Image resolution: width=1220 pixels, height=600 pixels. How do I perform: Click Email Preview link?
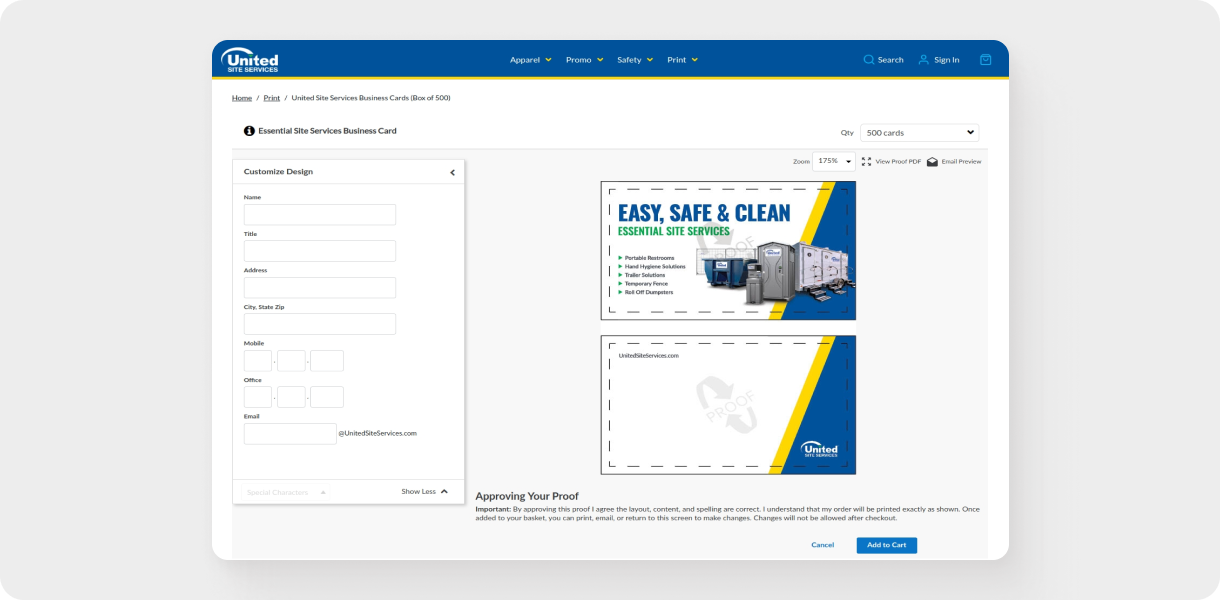coord(961,161)
